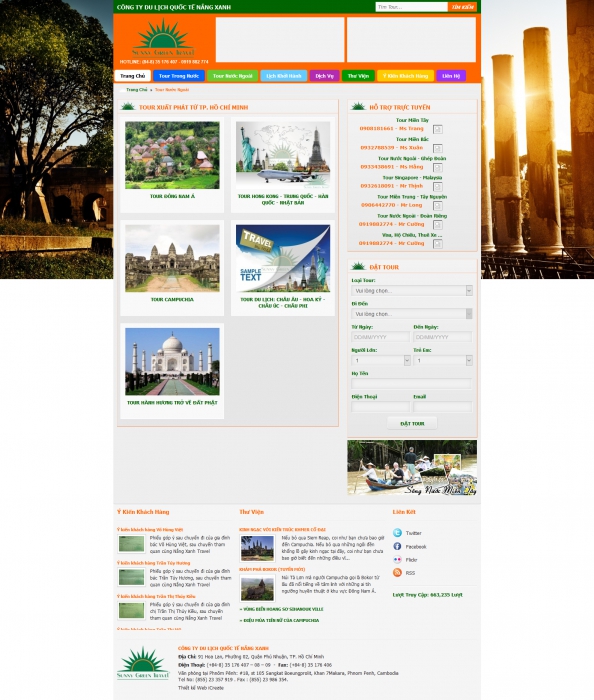Click the Flickr icon in Liên Kết

397,559
